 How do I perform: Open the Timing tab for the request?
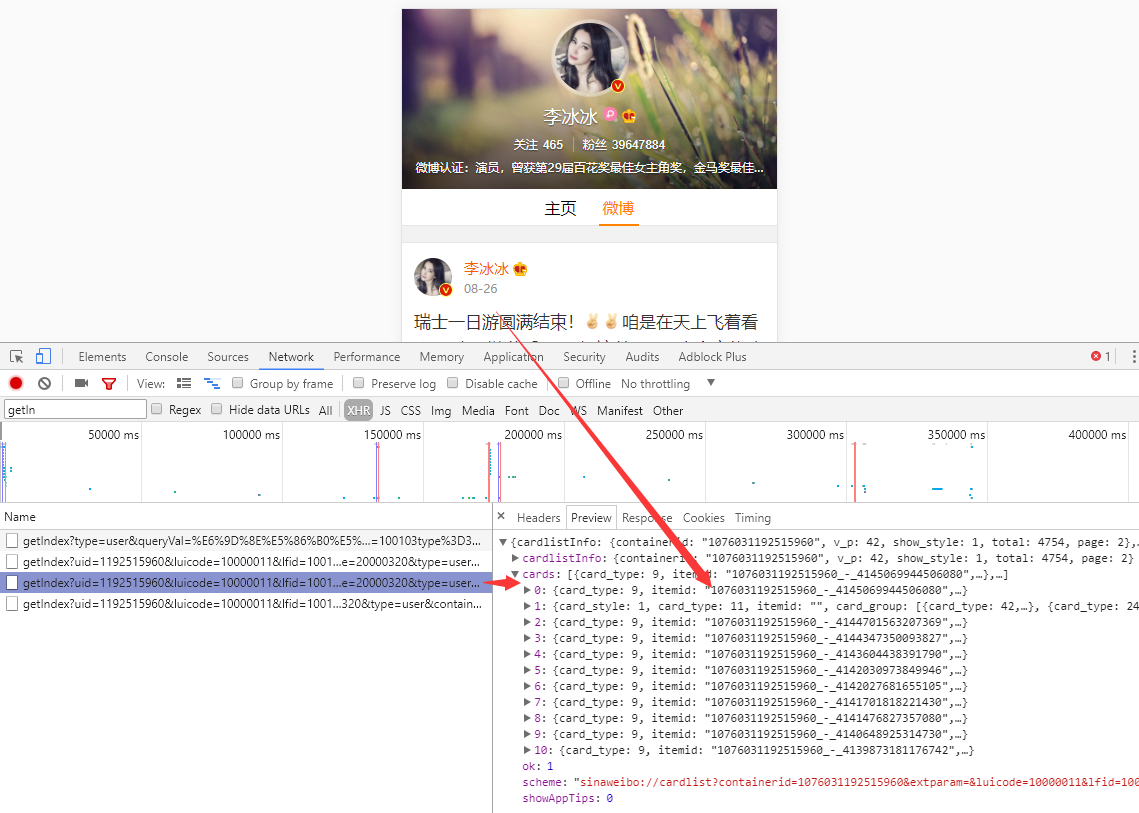(752, 518)
